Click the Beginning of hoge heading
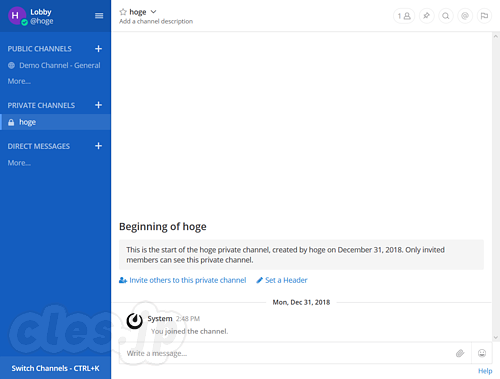Viewport: 500px width, 379px height. click(163, 227)
